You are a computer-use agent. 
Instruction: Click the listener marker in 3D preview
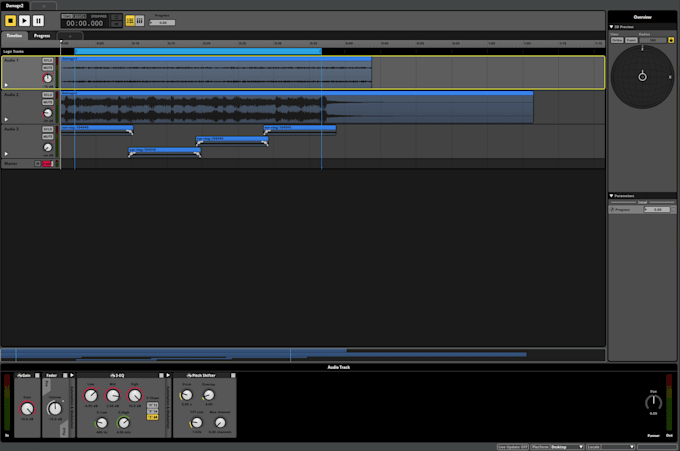(642, 77)
